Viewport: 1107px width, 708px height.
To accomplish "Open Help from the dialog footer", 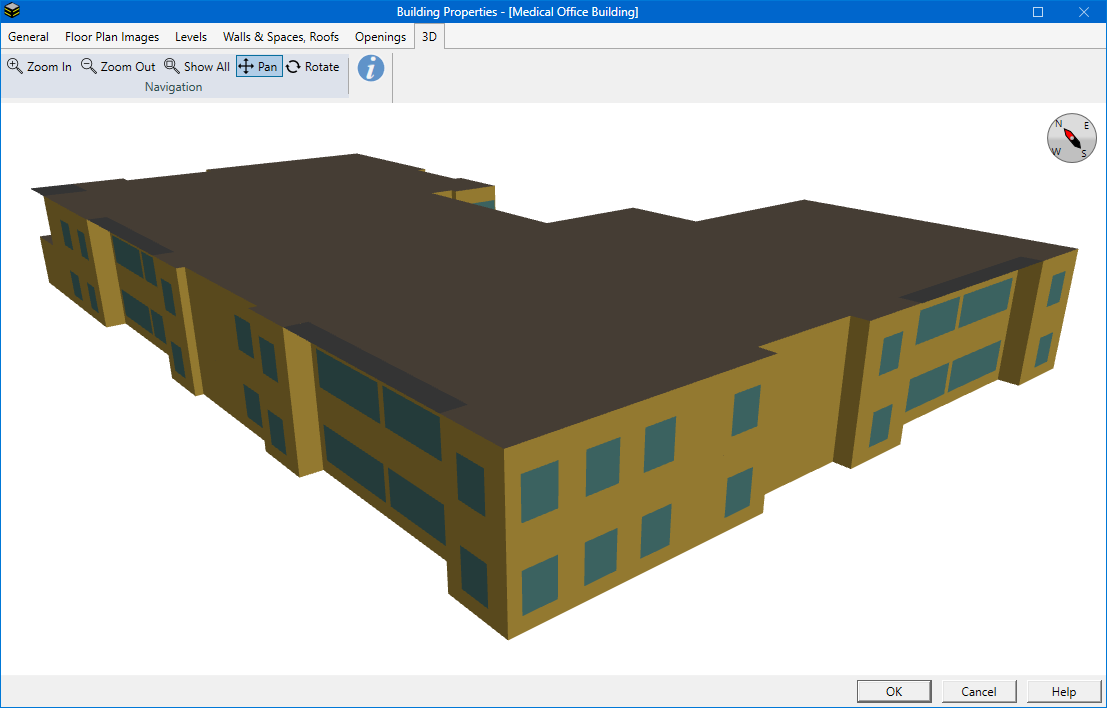I will click(x=1064, y=692).
